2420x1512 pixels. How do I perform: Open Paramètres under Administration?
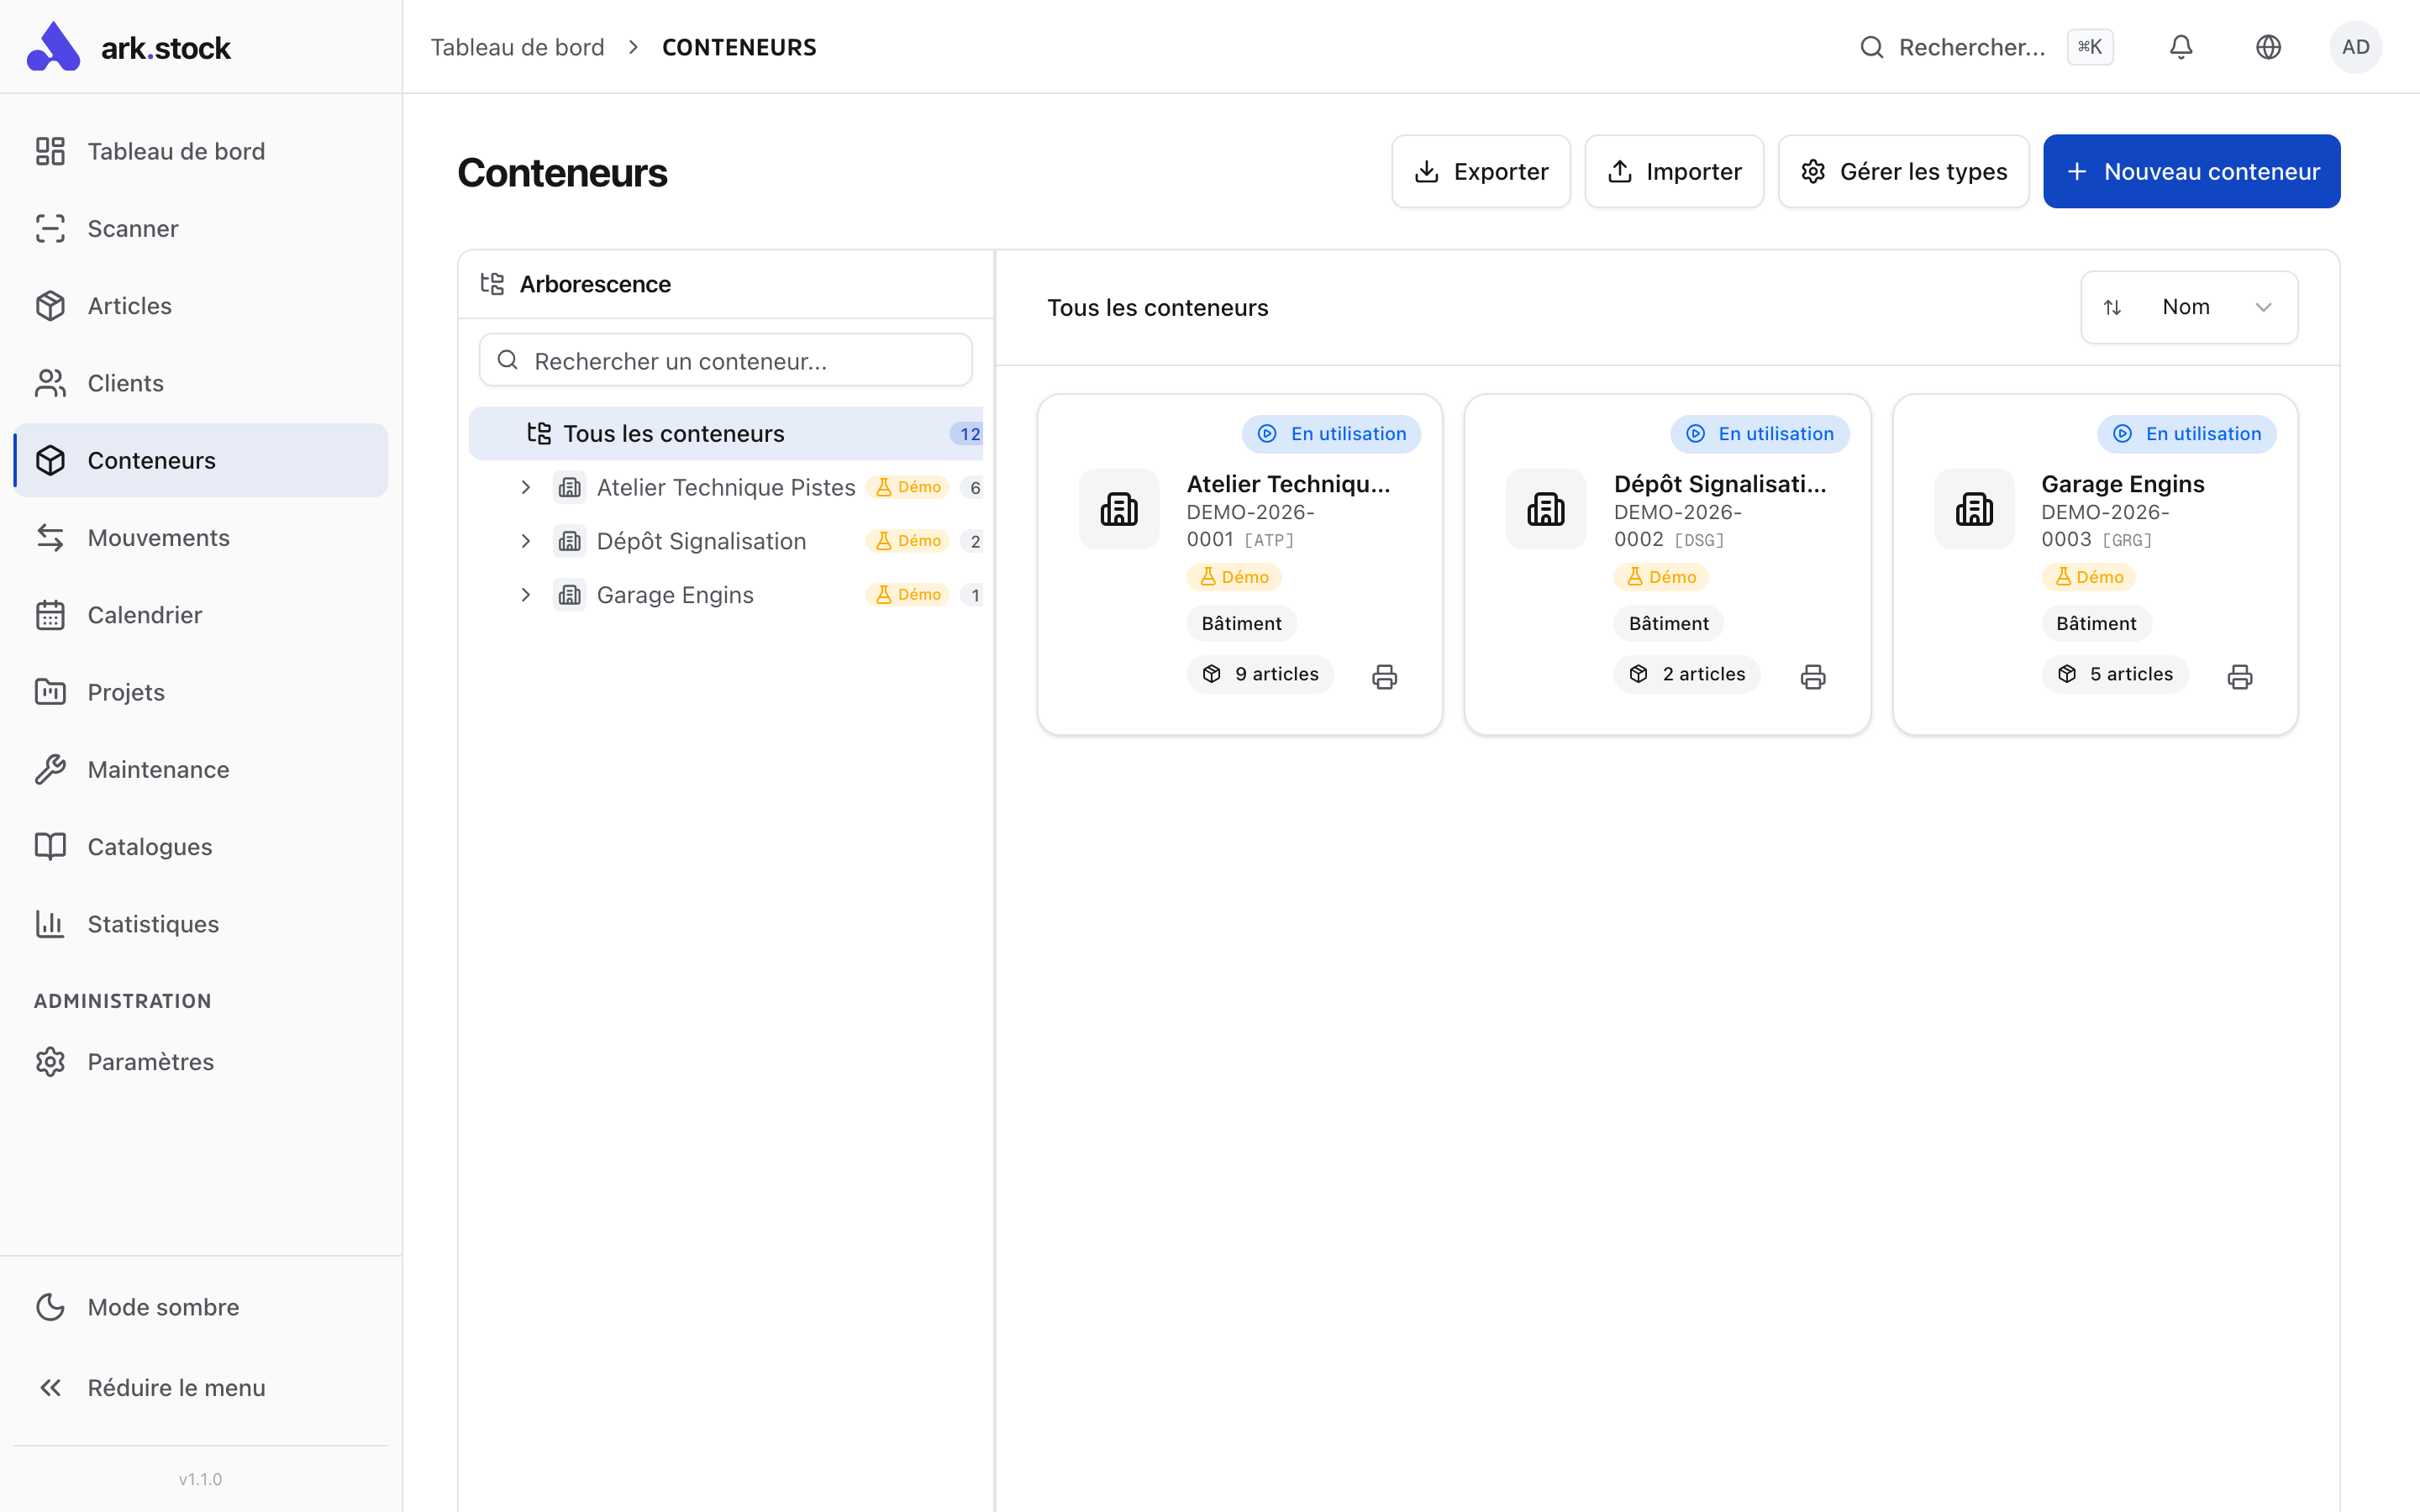(150, 1061)
